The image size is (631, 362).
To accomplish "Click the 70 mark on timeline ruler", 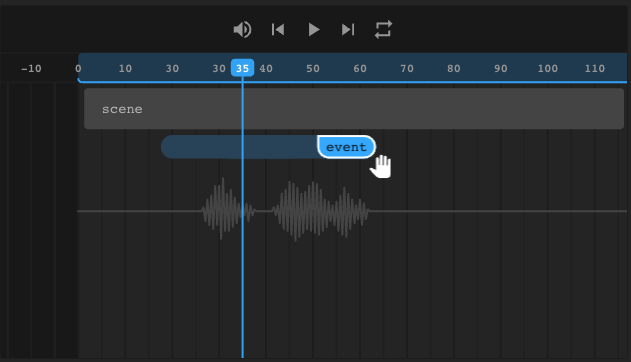I will point(407,68).
